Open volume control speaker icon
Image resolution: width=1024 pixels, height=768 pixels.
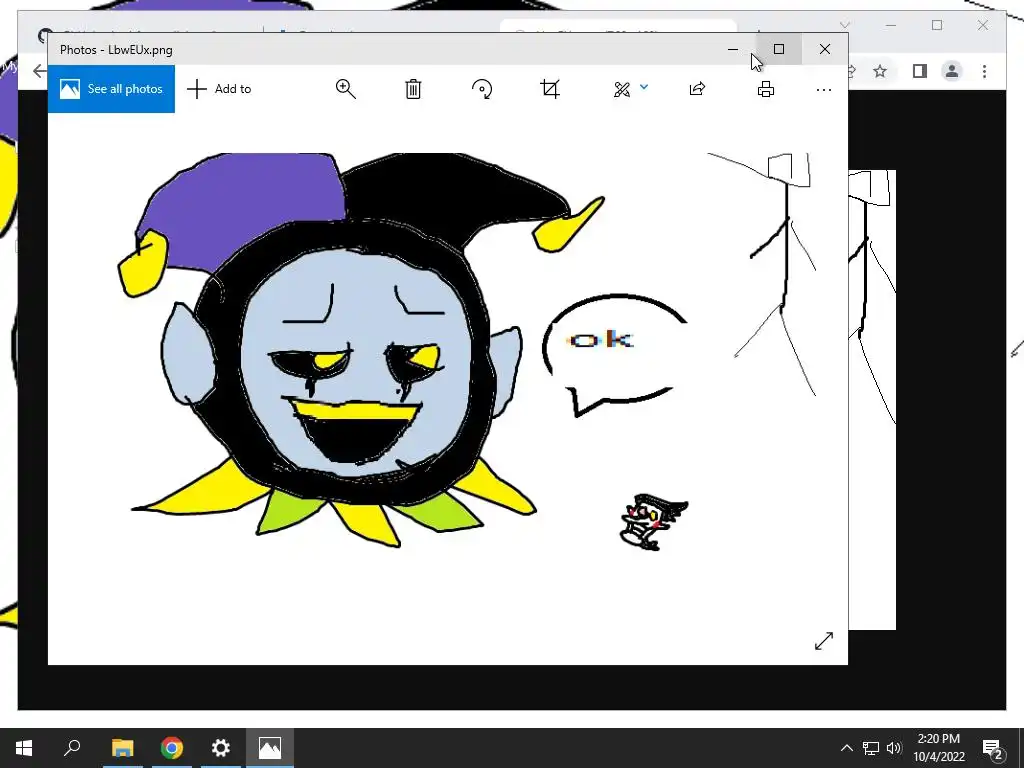(894, 748)
